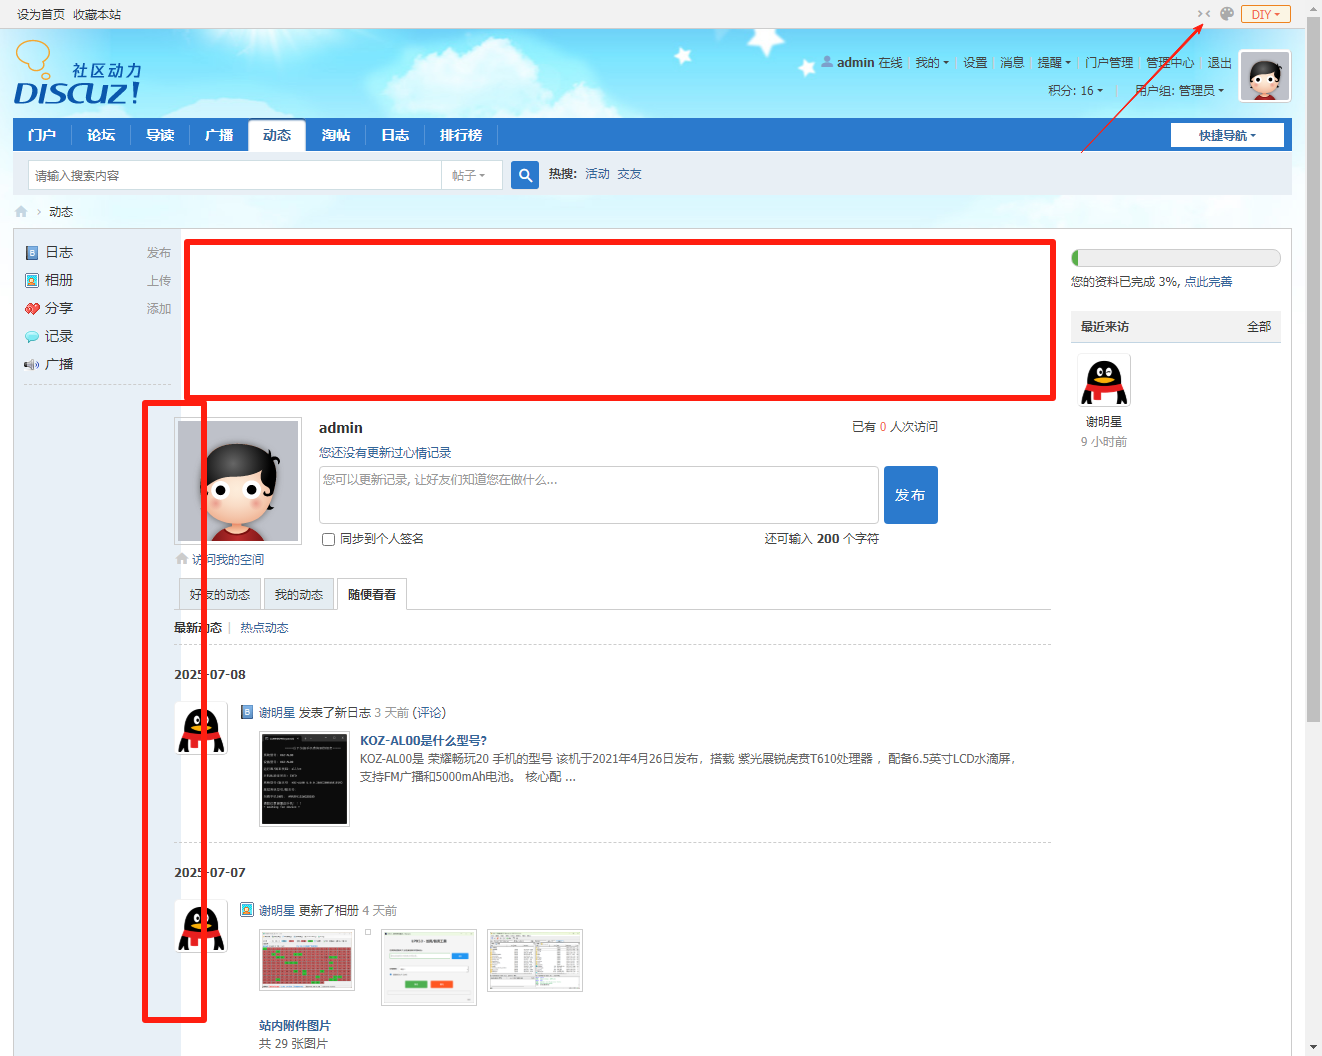This screenshot has width=1322, height=1056.
Task: Click the home icon in breadcrumb
Action: (21, 212)
